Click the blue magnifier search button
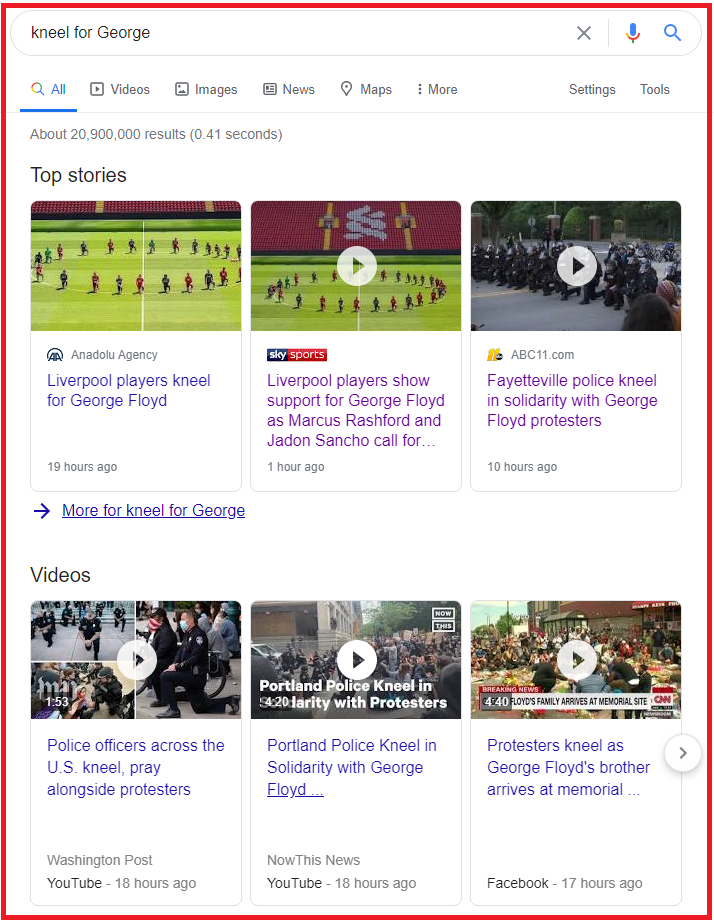The height and width of the screenshot is (924, 714). (672, 32)
